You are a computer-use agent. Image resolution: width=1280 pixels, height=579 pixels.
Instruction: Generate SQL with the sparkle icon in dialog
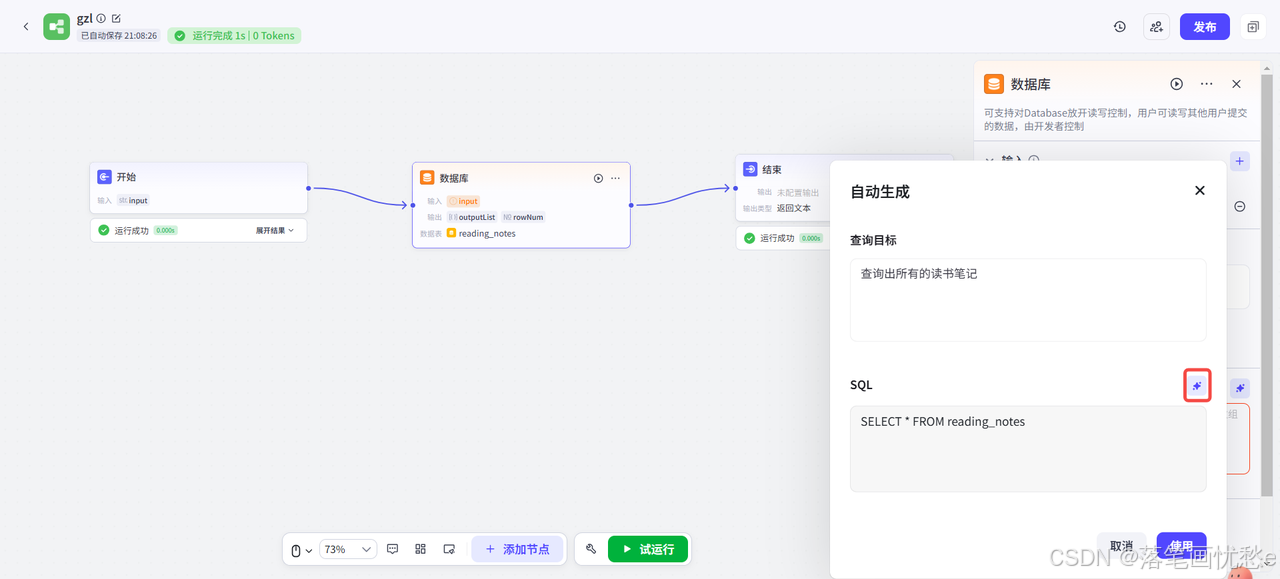[x=1197, y=386]
